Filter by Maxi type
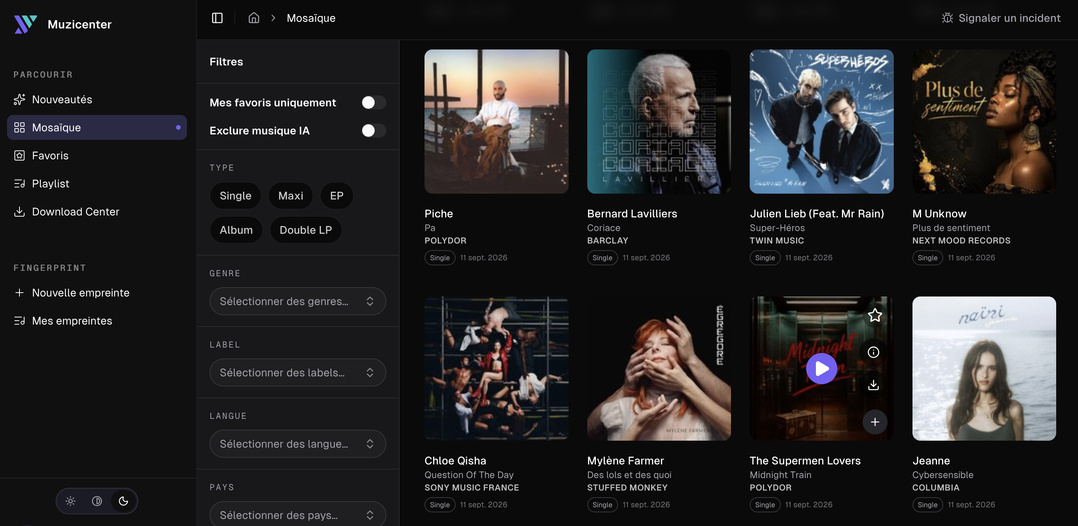Viewport: 1078px width, 526px height. (291, 196)
